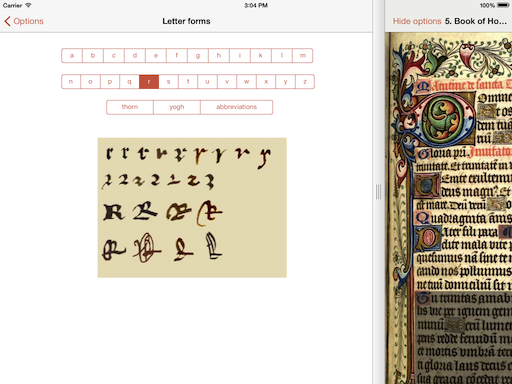
Task: Tap the Book of Hours manuscript page
Action: (x=448, y=208)
